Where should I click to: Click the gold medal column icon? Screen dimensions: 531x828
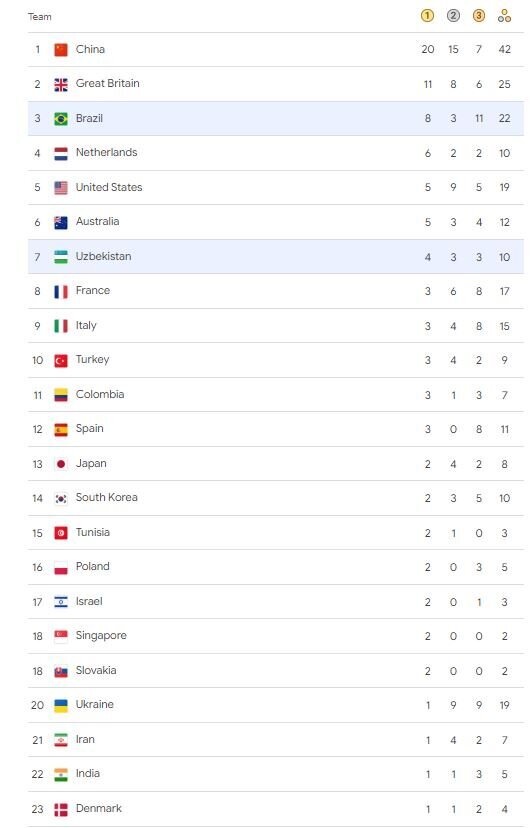point(427,16)
